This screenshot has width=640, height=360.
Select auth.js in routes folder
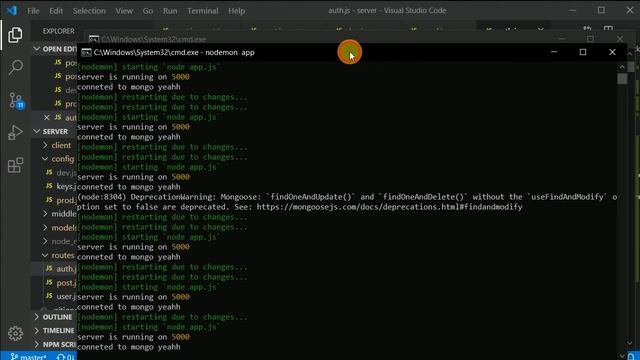(60, 269)
